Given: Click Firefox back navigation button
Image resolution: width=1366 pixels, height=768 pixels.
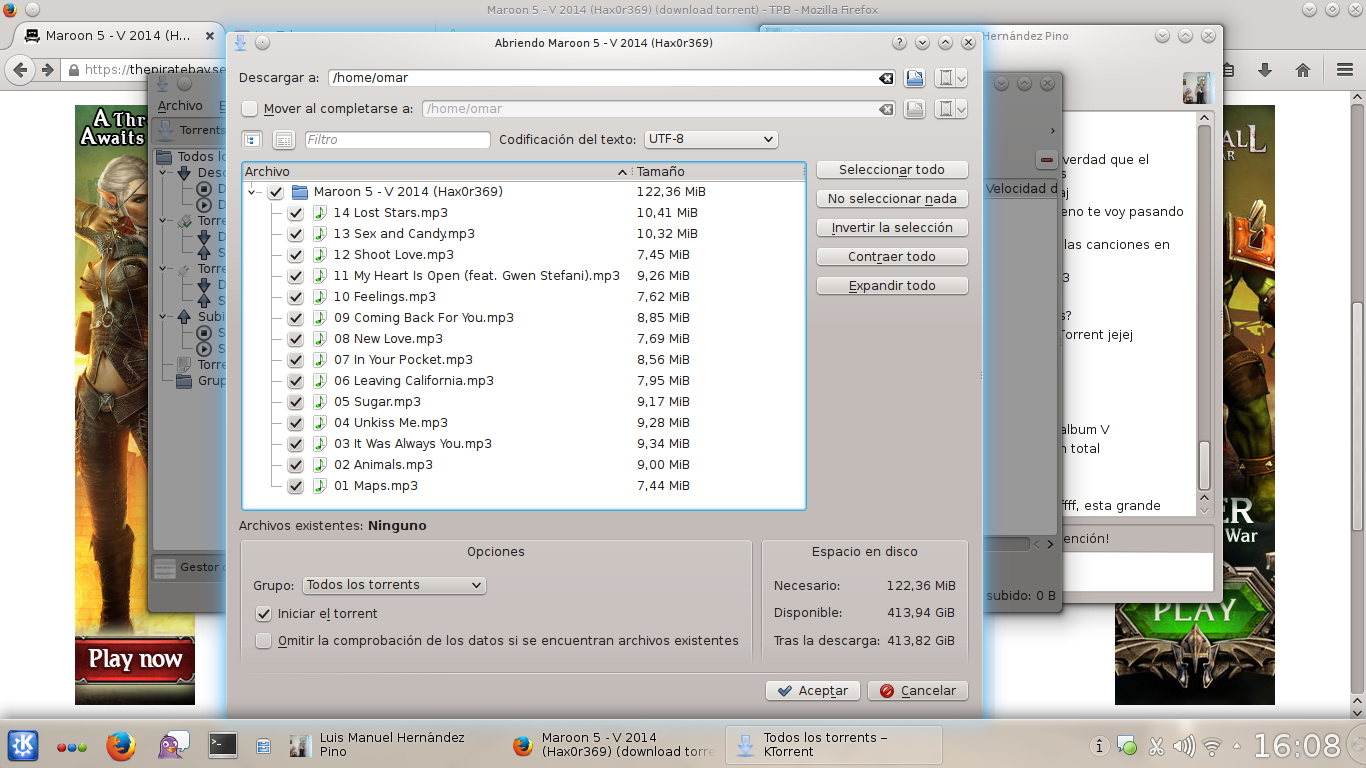Looking at the screenshot, I should (x=20, y=70).
